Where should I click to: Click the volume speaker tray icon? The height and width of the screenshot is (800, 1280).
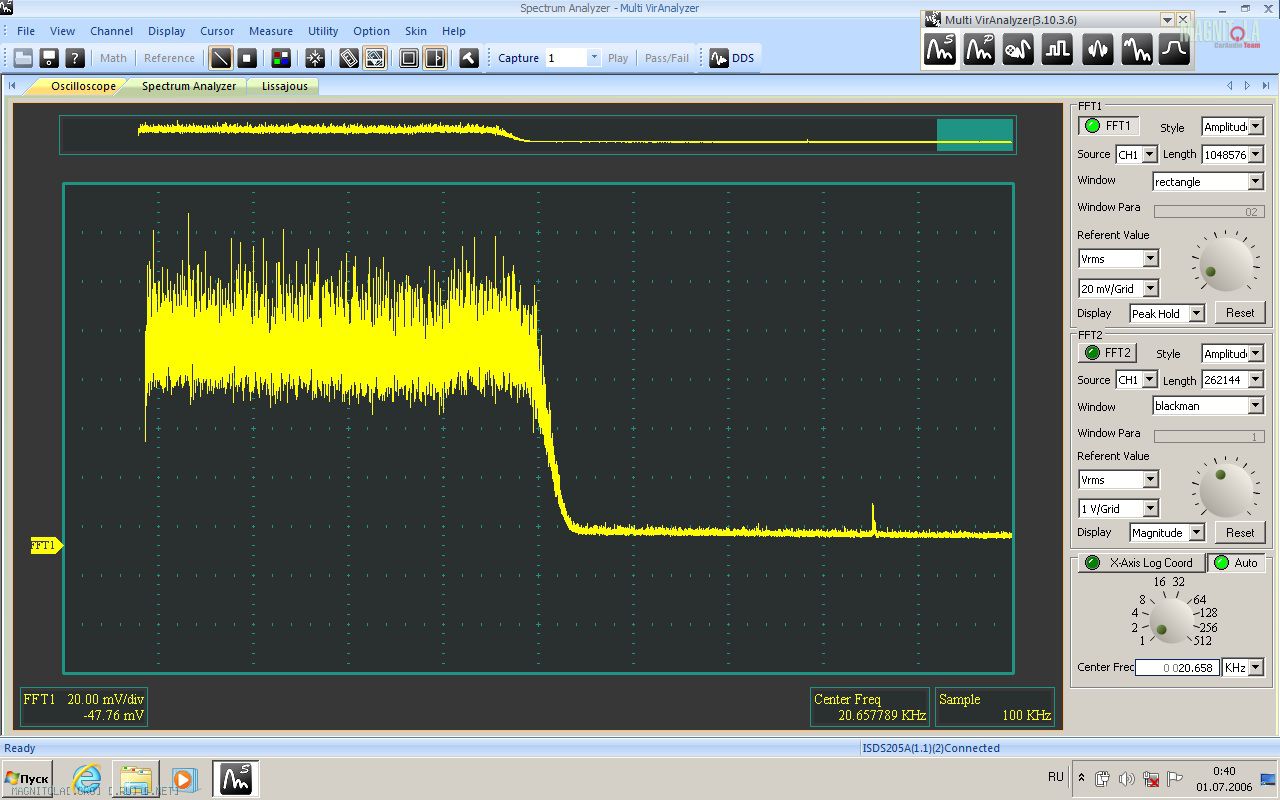[1127, 778]
